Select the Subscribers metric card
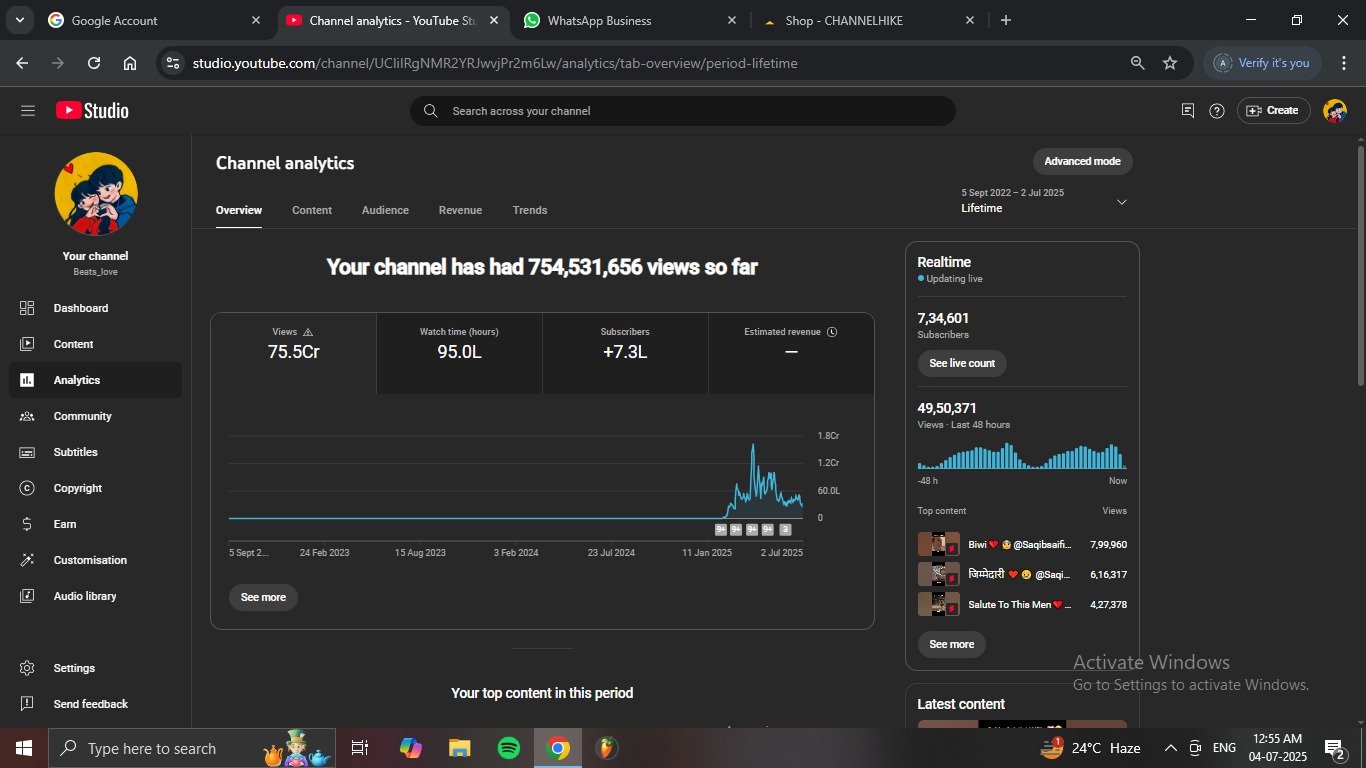 pyautogui.click(x=625, y=353)
